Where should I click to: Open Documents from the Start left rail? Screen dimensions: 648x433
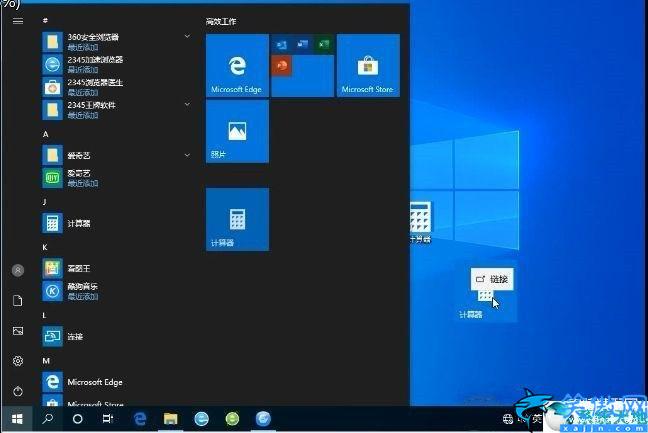click(x=18, y=301)
